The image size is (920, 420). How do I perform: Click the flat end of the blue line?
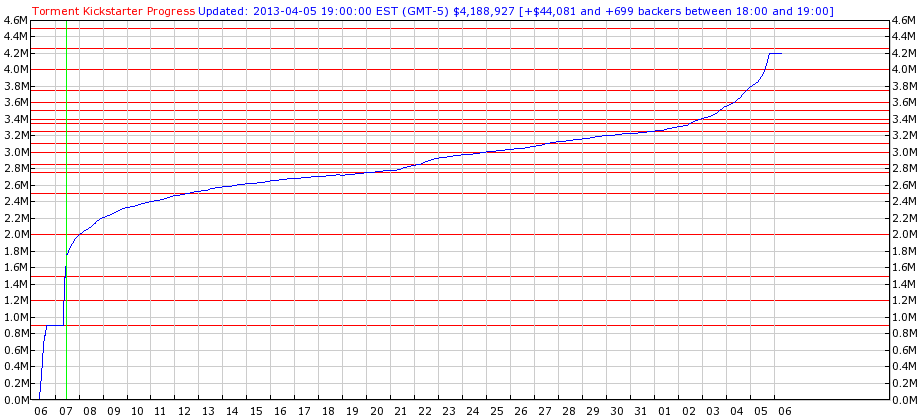775,53
